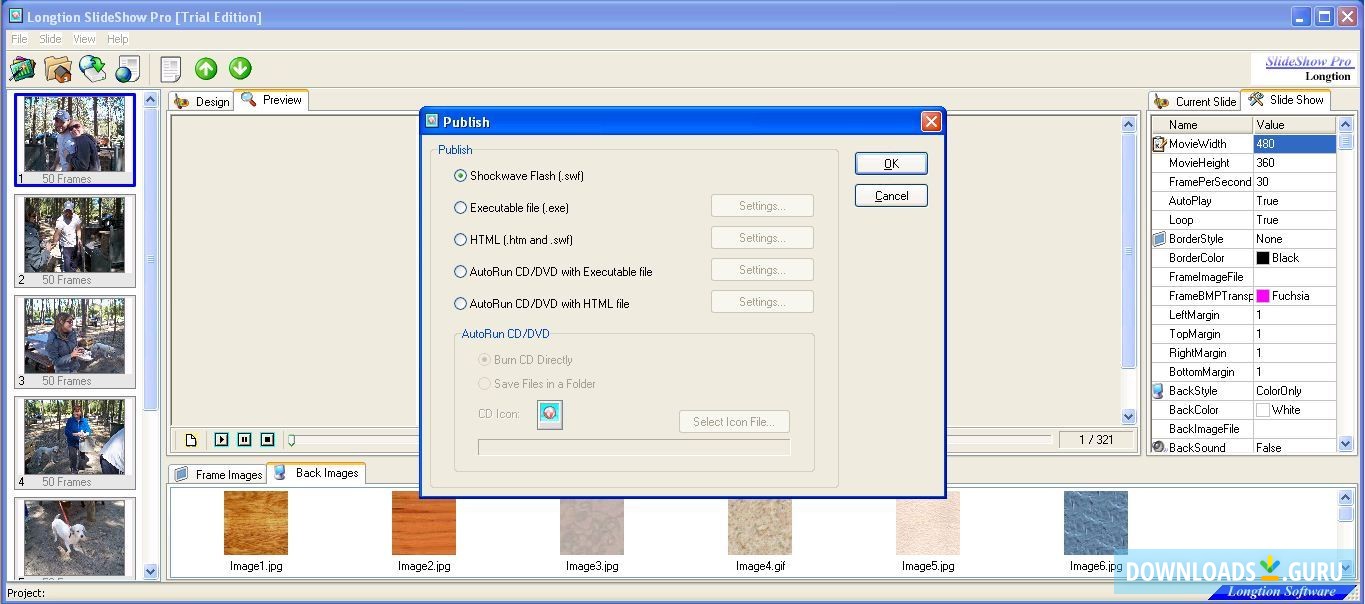Switch to Slide Show properties tab

(x=1287, y=100)
